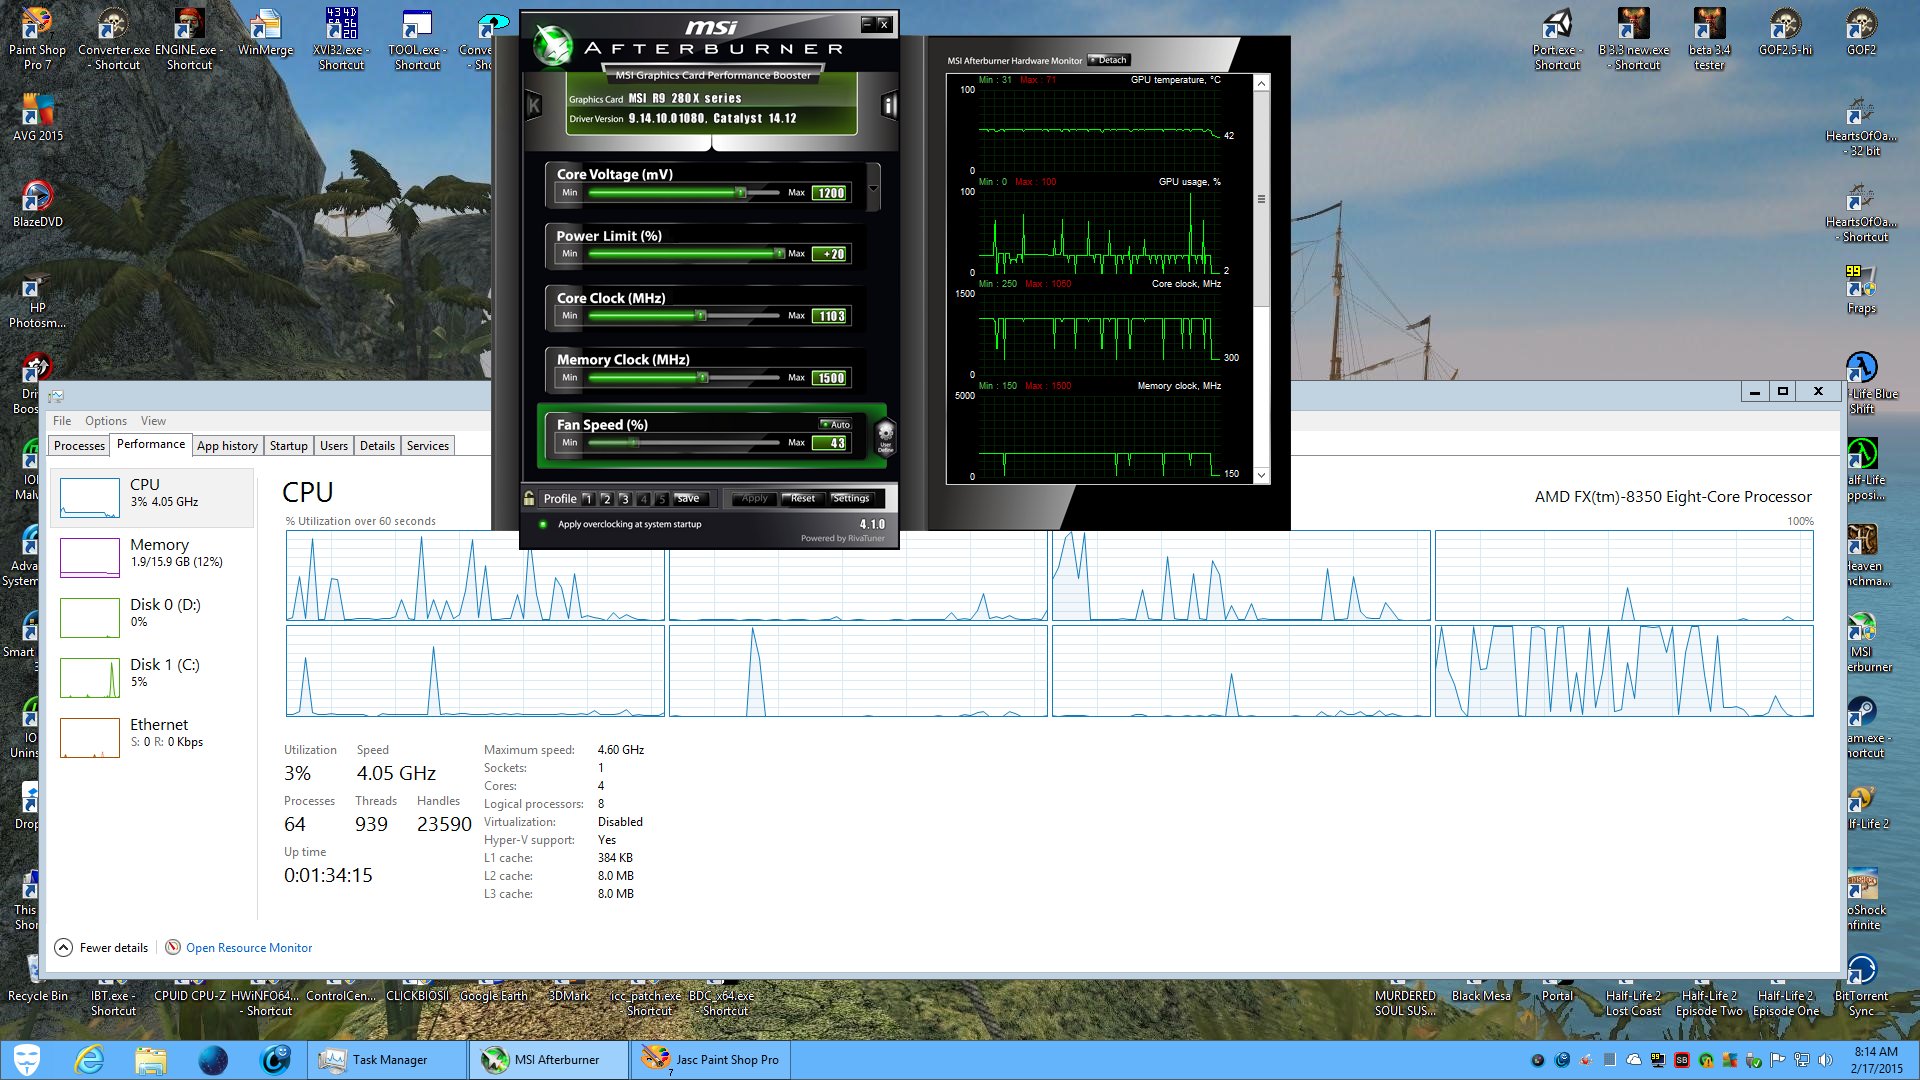
Task: Open Afterburner Settings button
Action: [851, 498]
